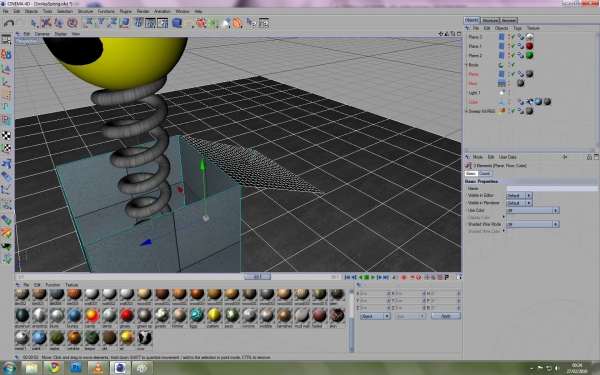The image size is (600, 375).
Task: Click the Light 1 object icon
Action: [502, 93]
